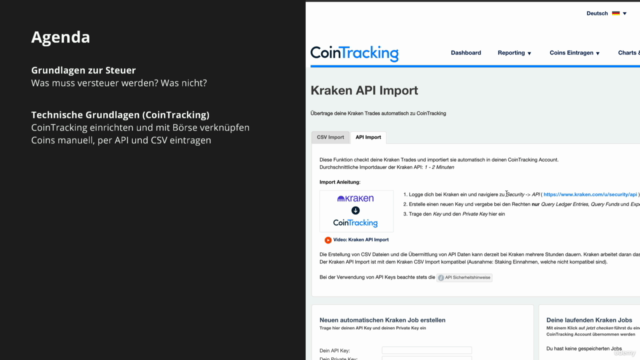Expand the Coins Eintragen menu

click(574, 53)
